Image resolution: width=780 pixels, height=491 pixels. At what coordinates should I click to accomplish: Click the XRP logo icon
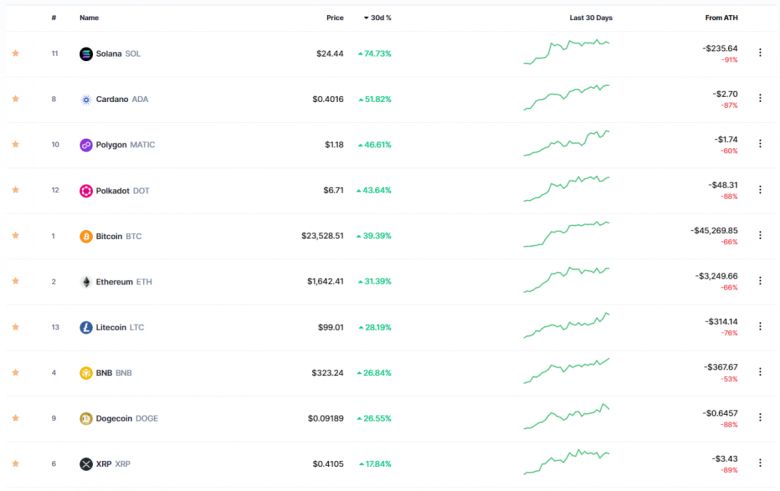[86, 464]
